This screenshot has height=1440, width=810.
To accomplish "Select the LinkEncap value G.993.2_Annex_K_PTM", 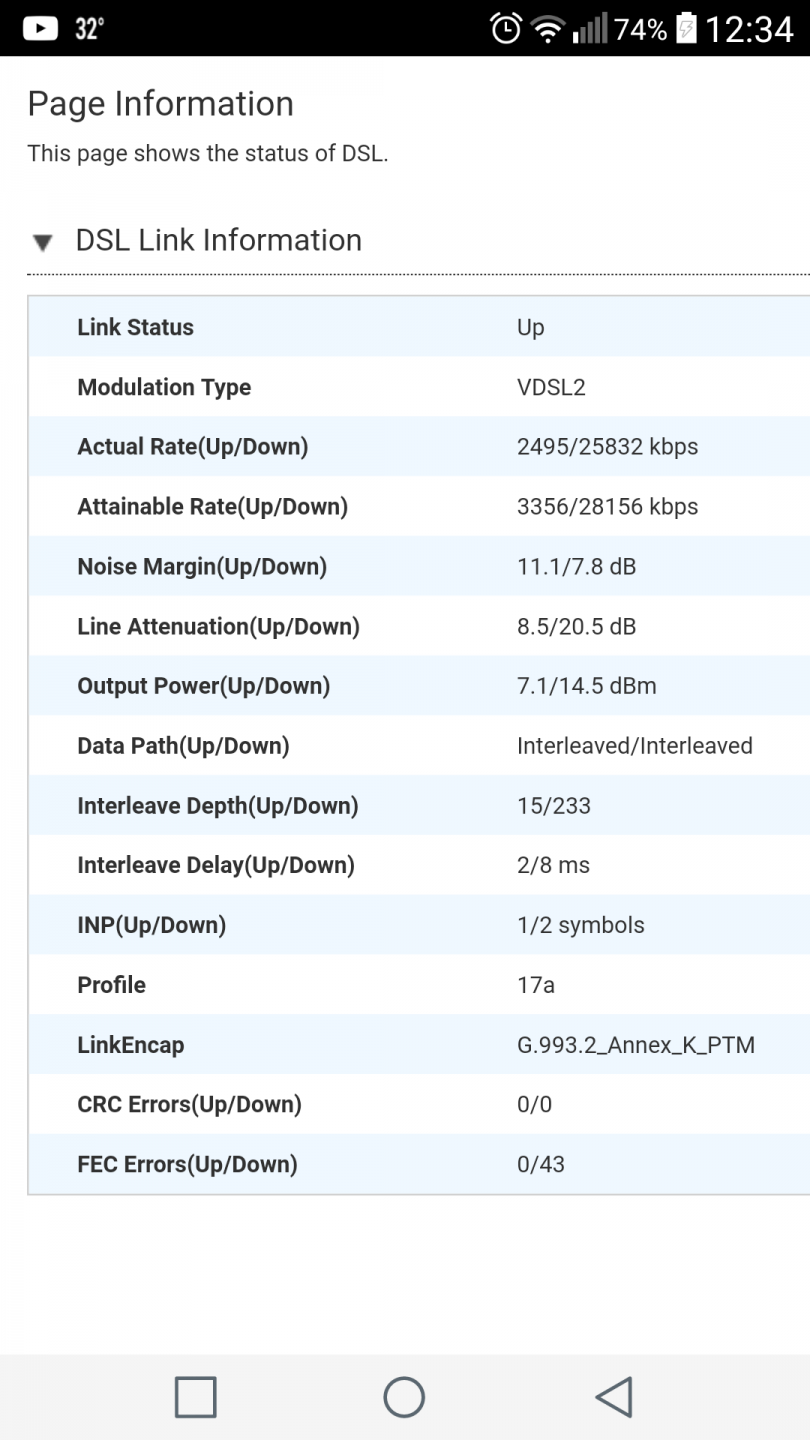I will [635, 1045].
